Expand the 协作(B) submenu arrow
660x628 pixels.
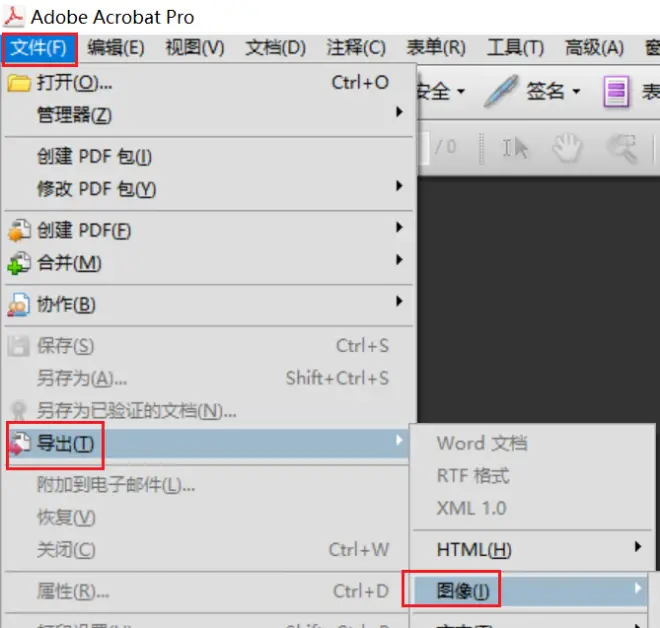pos(399,301)
